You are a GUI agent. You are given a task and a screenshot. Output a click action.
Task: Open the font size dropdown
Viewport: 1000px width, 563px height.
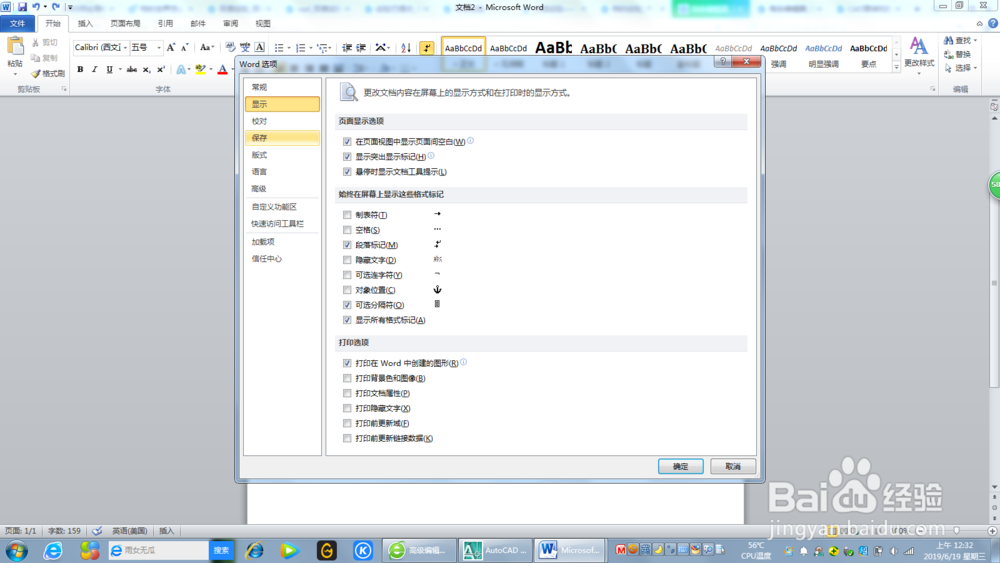click(x=159, y=48)
